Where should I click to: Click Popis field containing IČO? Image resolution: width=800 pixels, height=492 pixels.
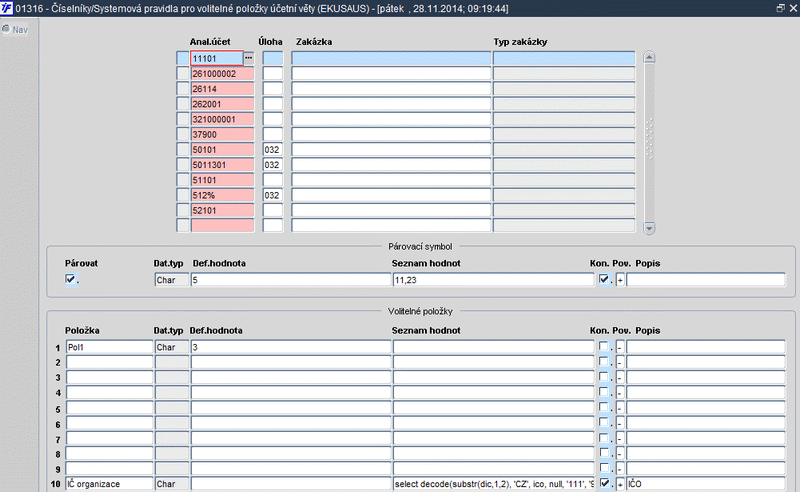click(x=706, y=484)
